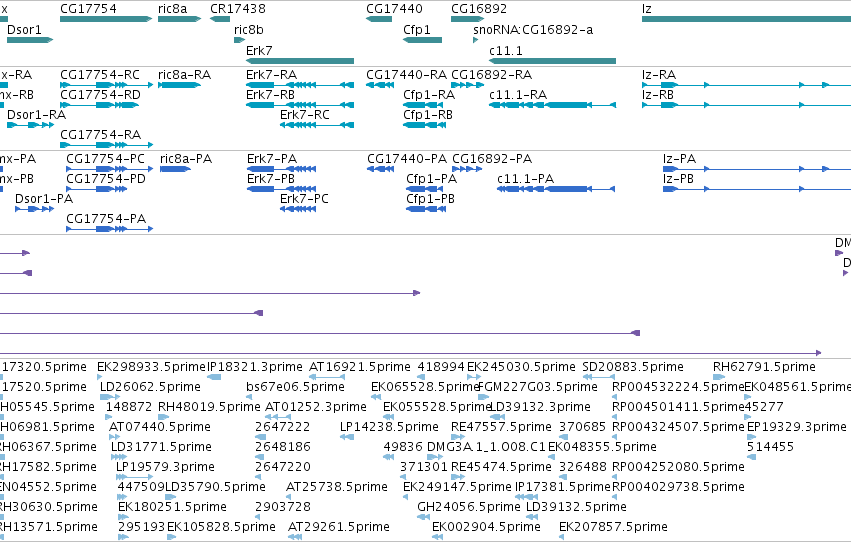This screenshot has height=542, width=851.
Task: Select protein Erk7-PA
Action: pos(281,169)
